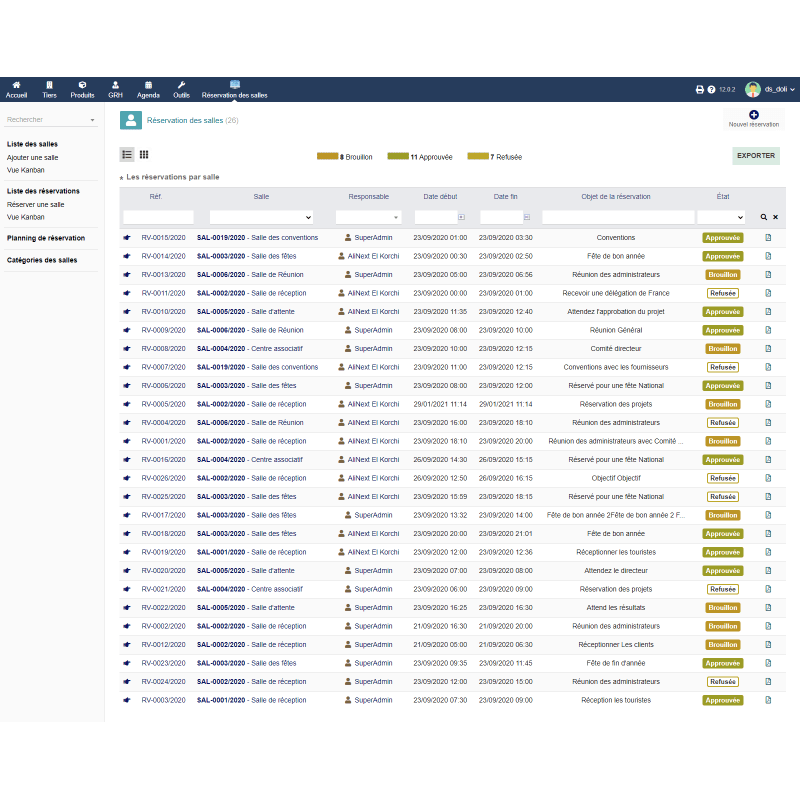Switch to grid kanban view icon
Image resolution: width=800 pixels, height=800 pixels.
[144, 154]
